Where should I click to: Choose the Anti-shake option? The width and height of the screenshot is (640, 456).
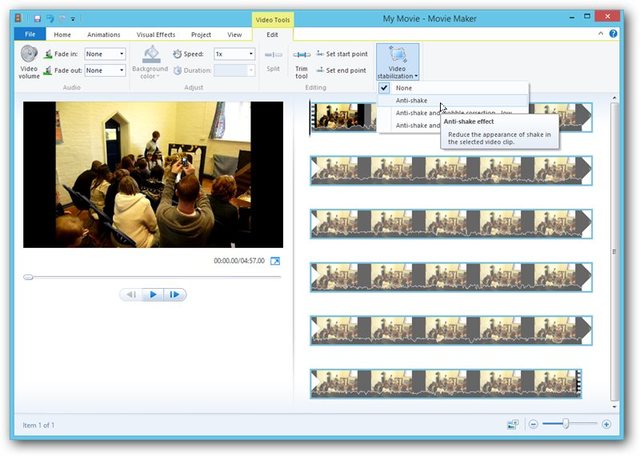[453, 100]
